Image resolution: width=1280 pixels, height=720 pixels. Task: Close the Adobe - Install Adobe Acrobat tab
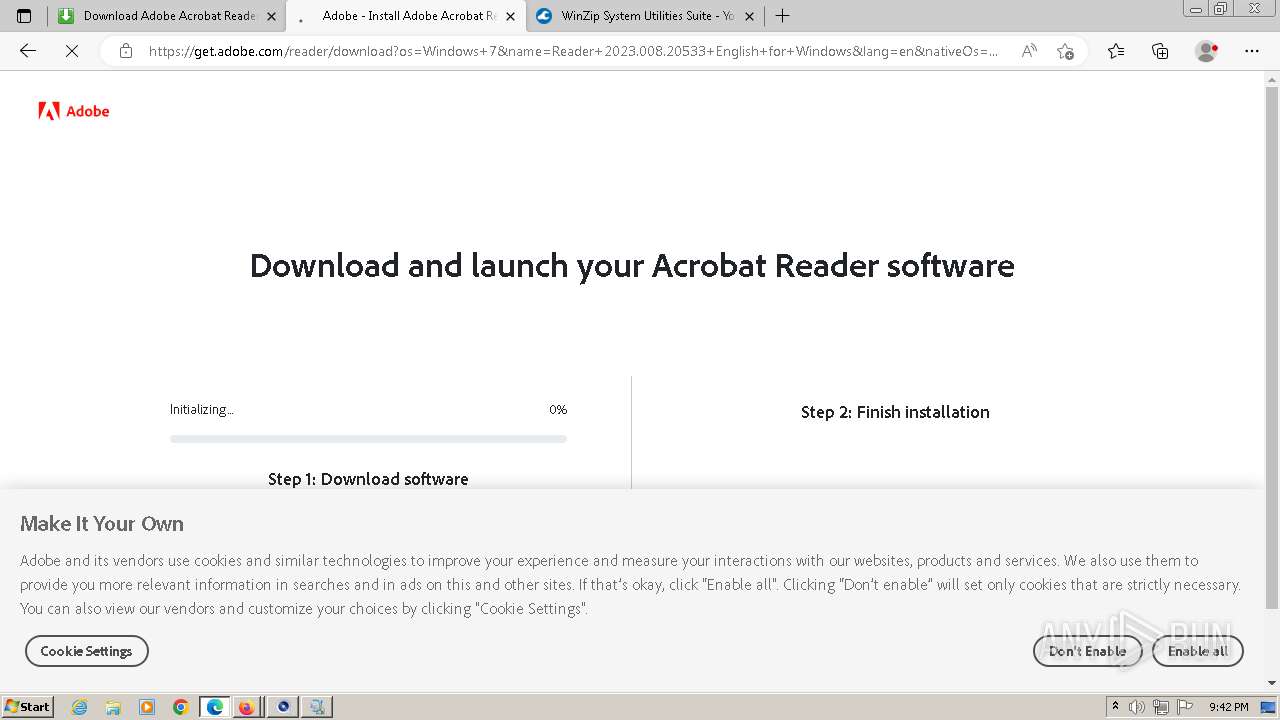tap(511, 16)
